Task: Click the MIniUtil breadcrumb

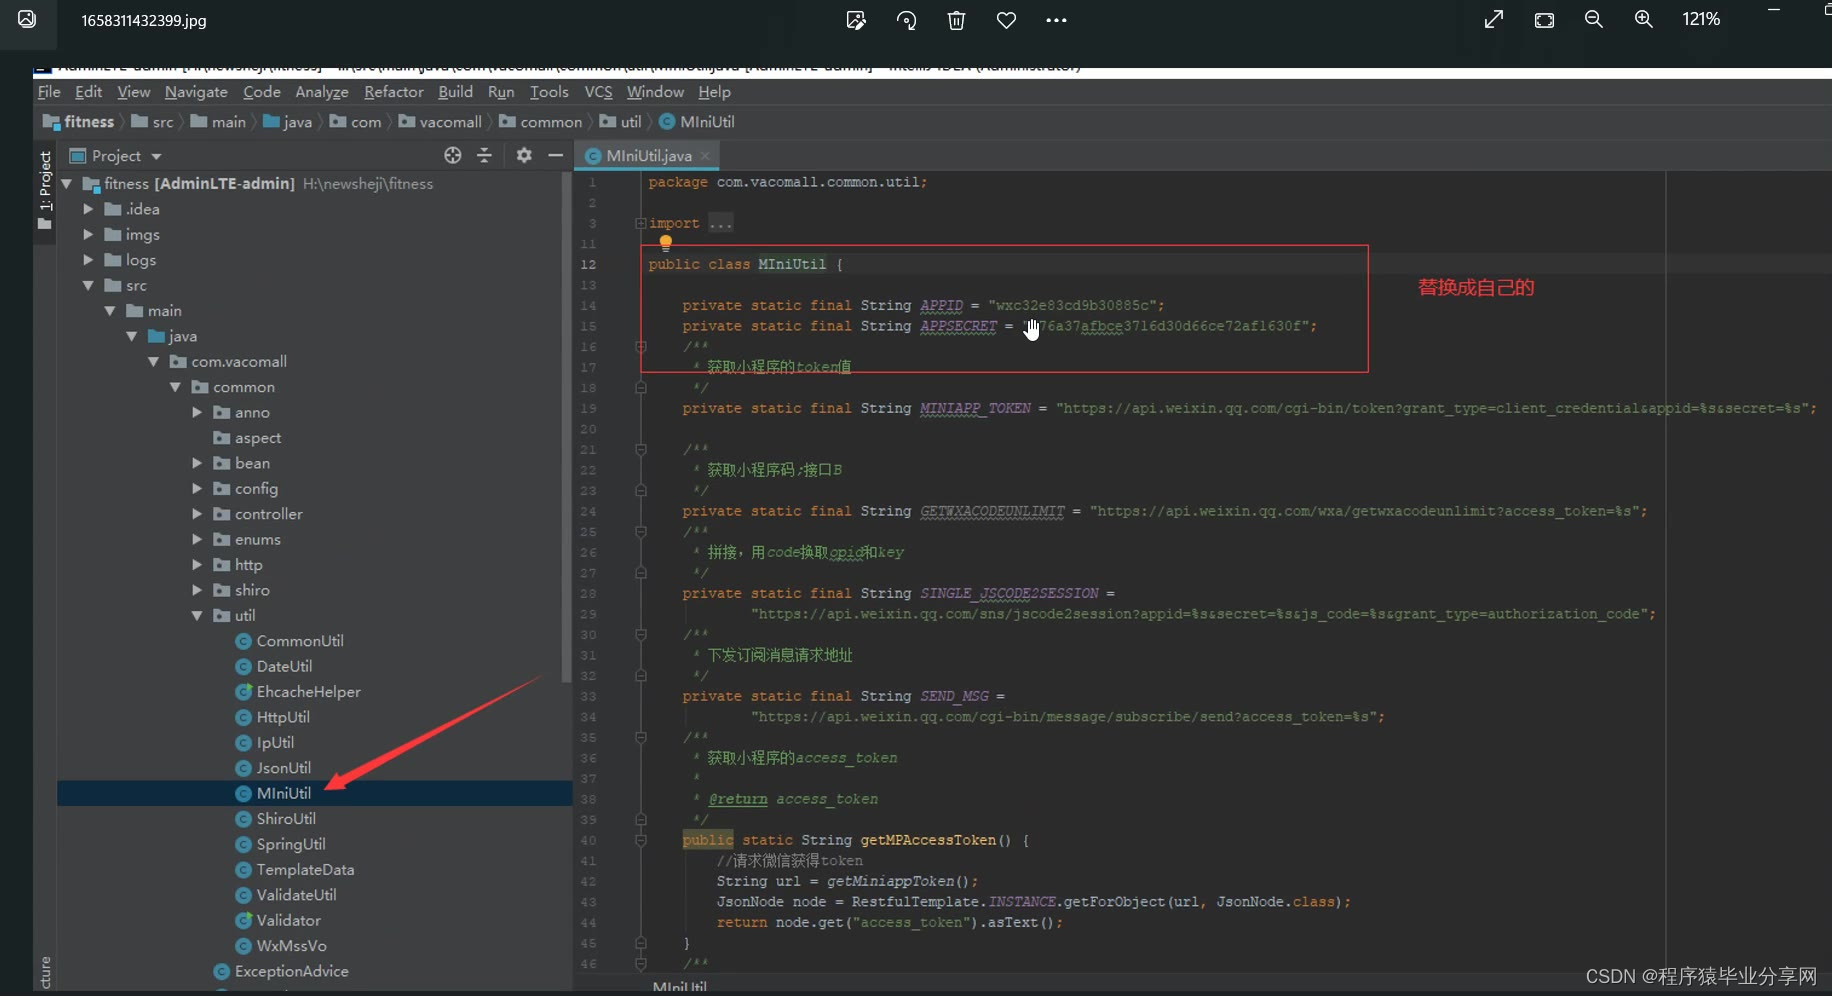Action: [x=697, y=122]
